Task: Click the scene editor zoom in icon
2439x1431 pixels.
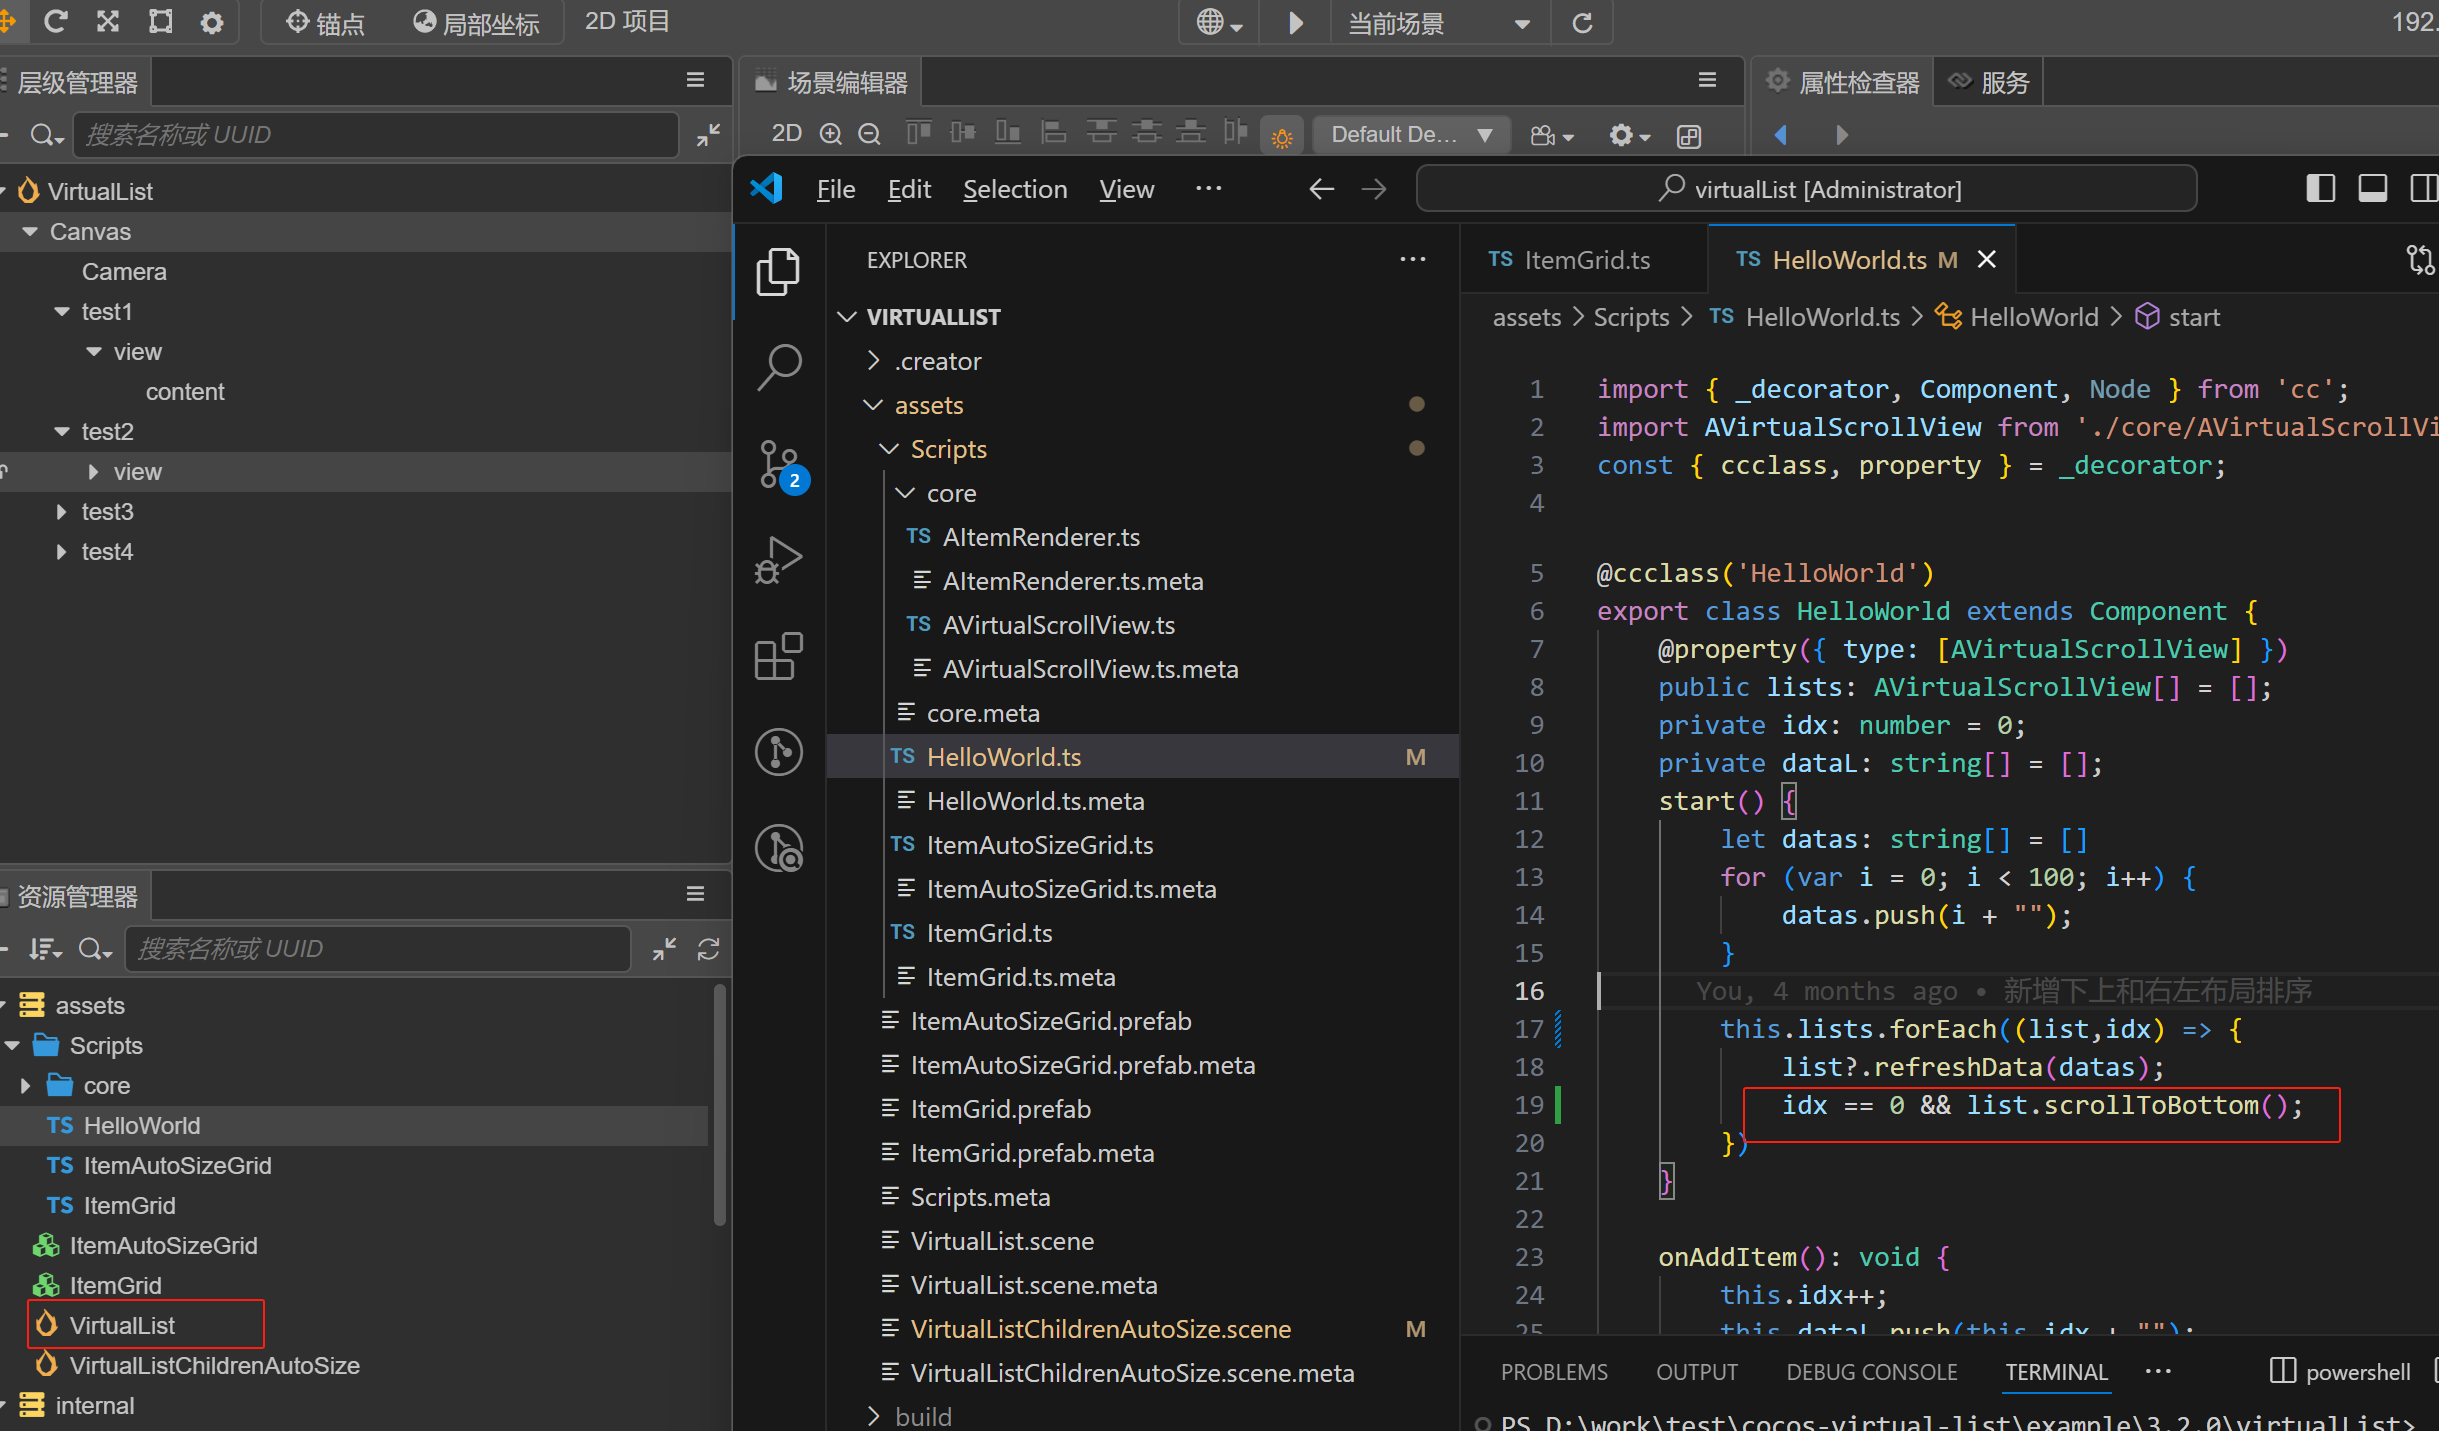Action: [830, 134]
